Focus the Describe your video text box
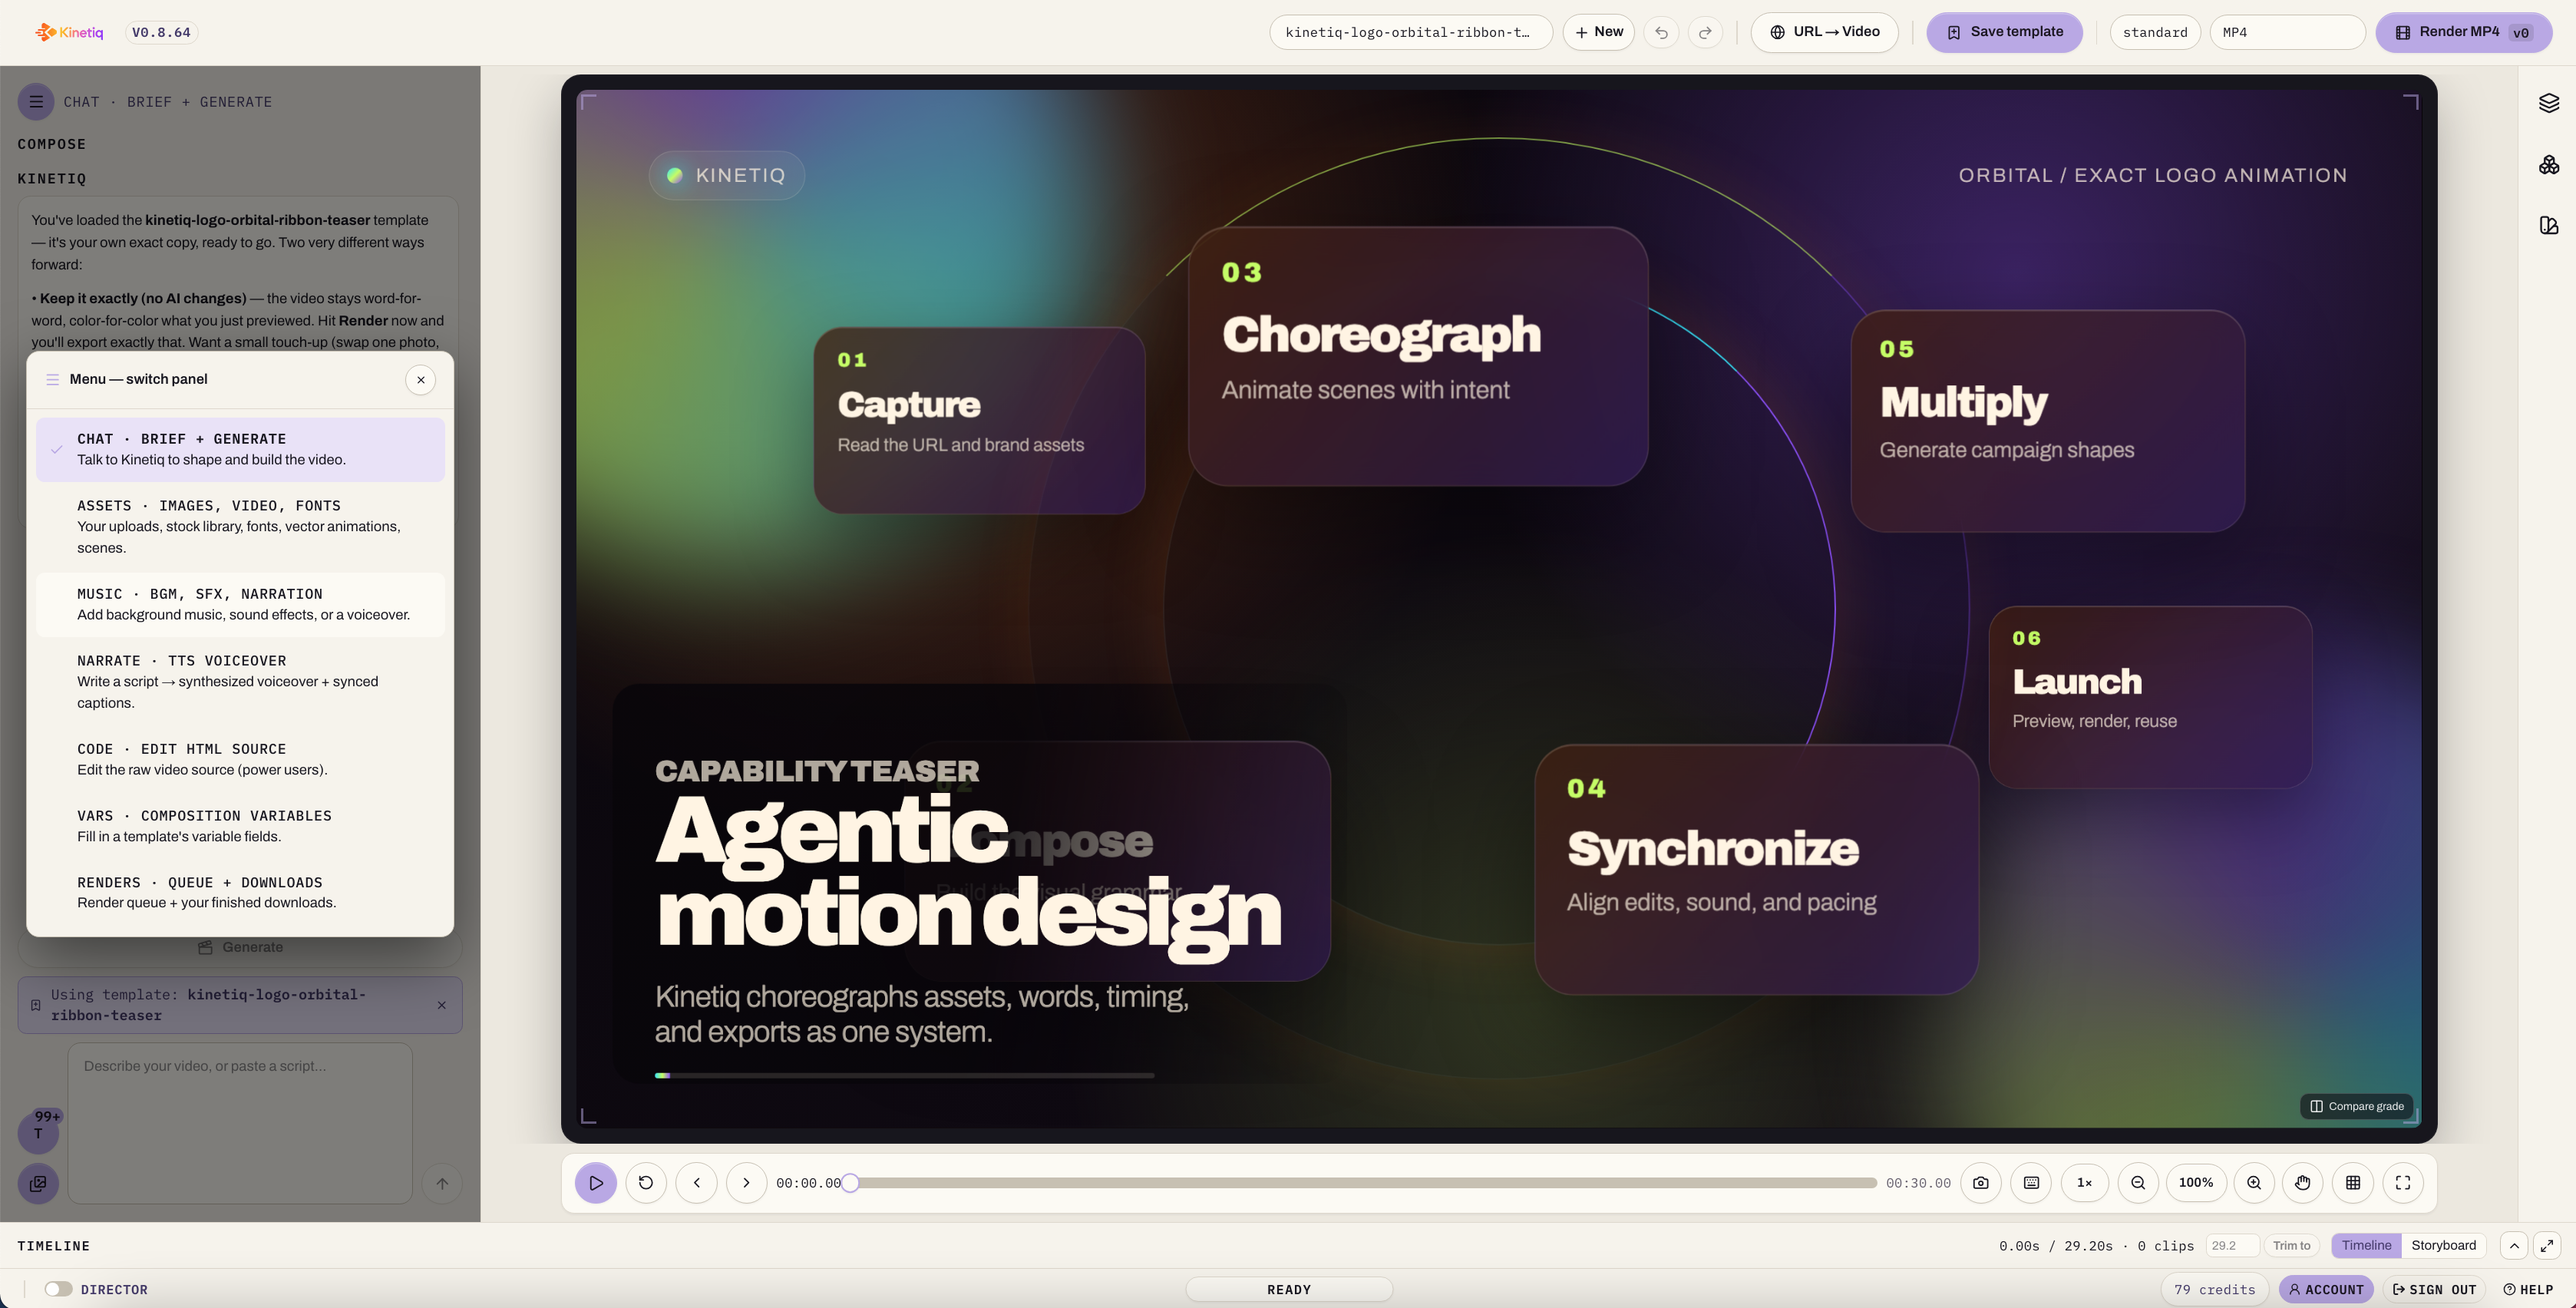Viewport: 2576px width, 1308px height. click(240, 1123)
